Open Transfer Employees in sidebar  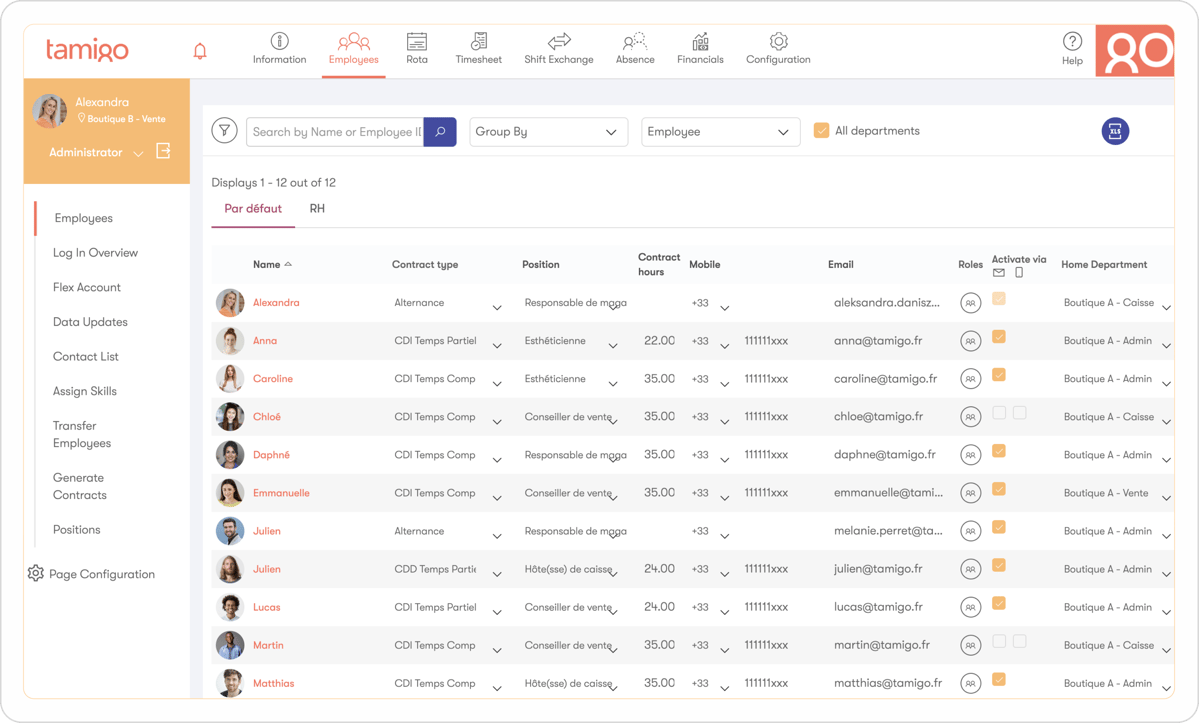[82, 434]
